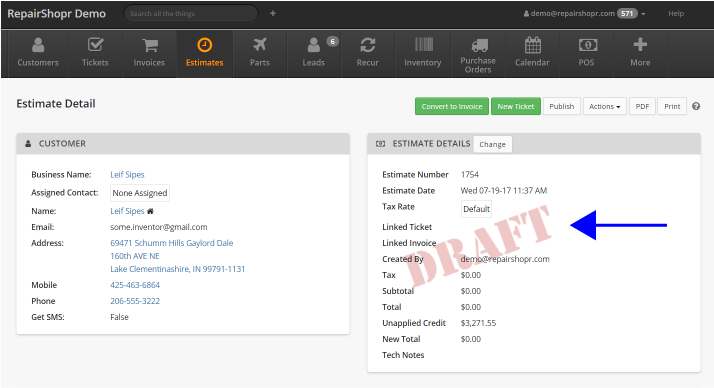Open Calendar icon in navigation
Viewport: 714px width, 388px height.
click(532, 45)
